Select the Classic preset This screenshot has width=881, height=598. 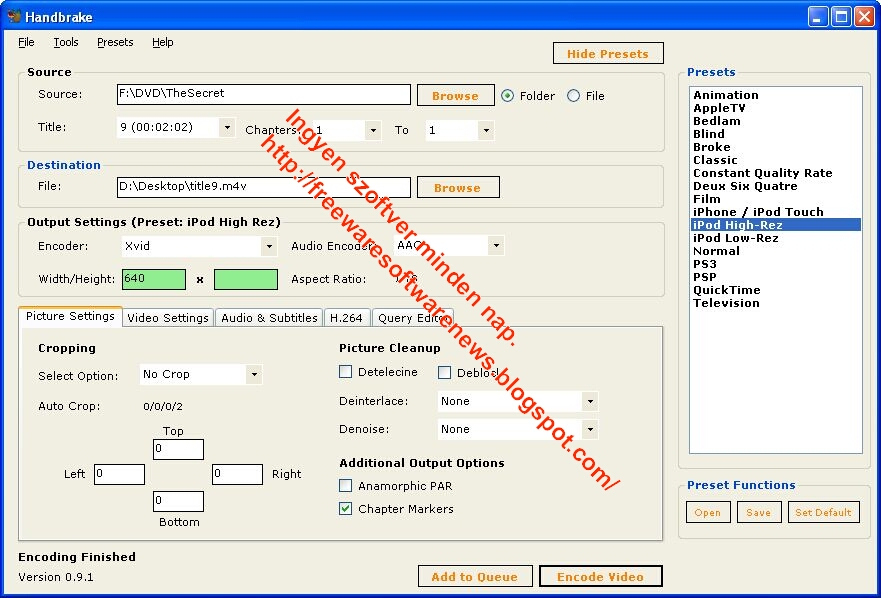pos(775,160)
